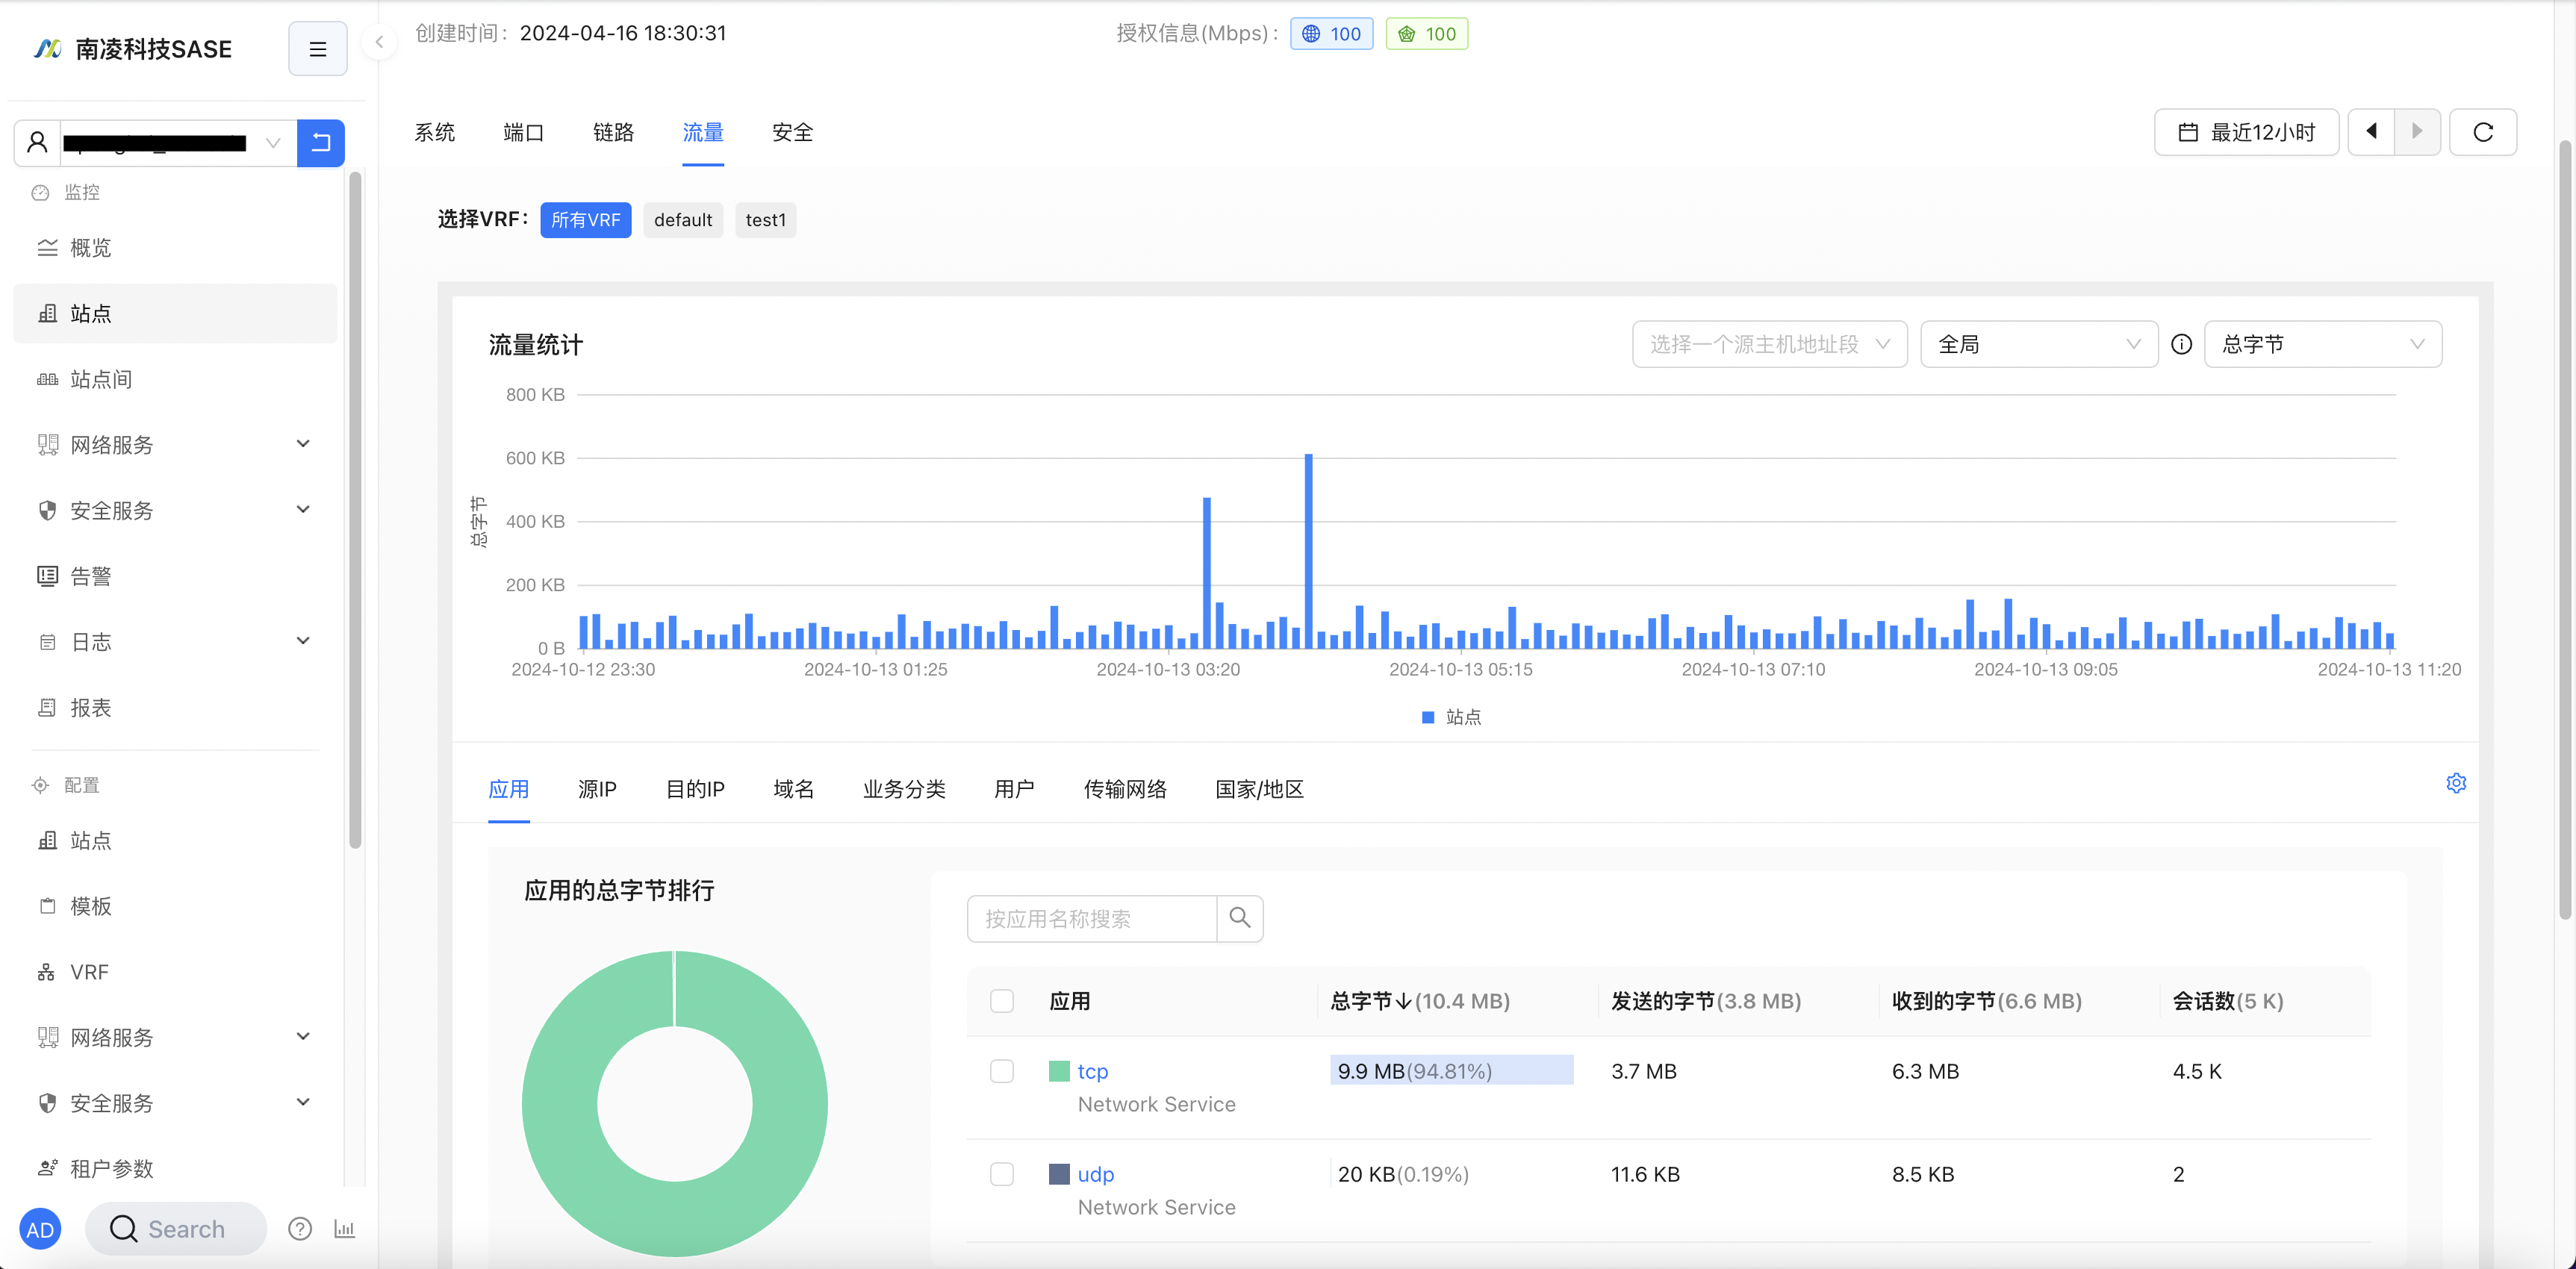Open VRF configuration page

175,971
